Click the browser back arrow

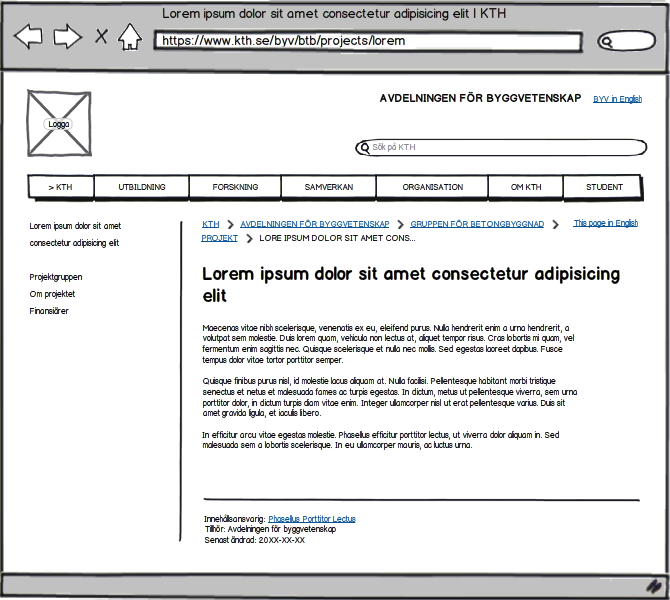click(28, 36)
